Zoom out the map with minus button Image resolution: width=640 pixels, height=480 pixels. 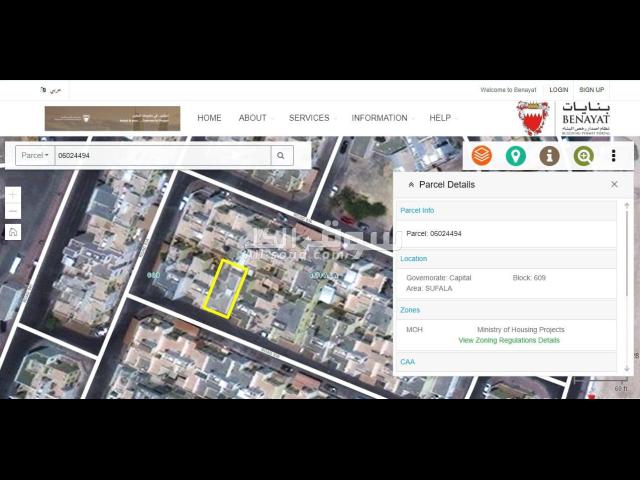(13, 211)
